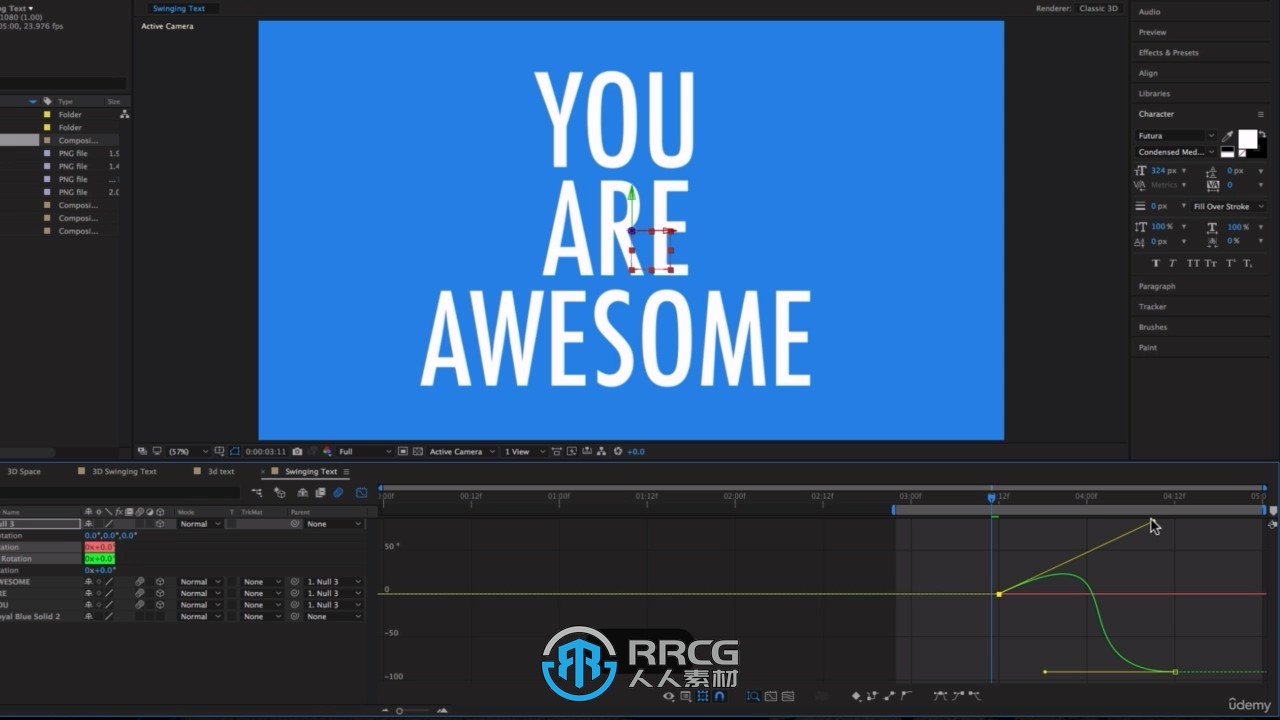Screen dimensions: 1280x720
Task: Click the green highlighted Y Rotation value
Action: pos(100,559)
